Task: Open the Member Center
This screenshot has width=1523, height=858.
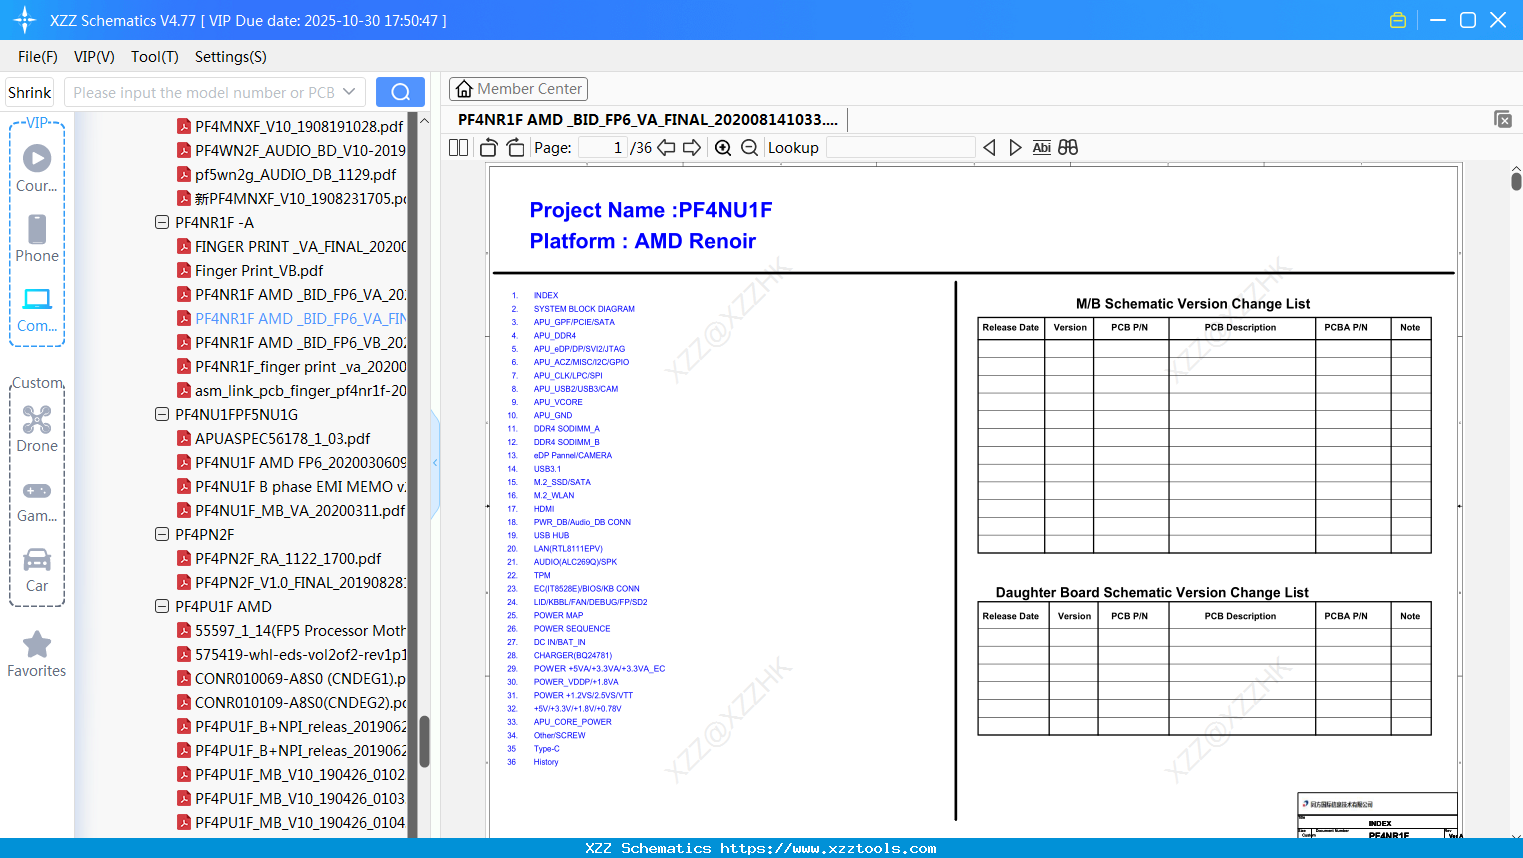Action: [x=518, y=89]
